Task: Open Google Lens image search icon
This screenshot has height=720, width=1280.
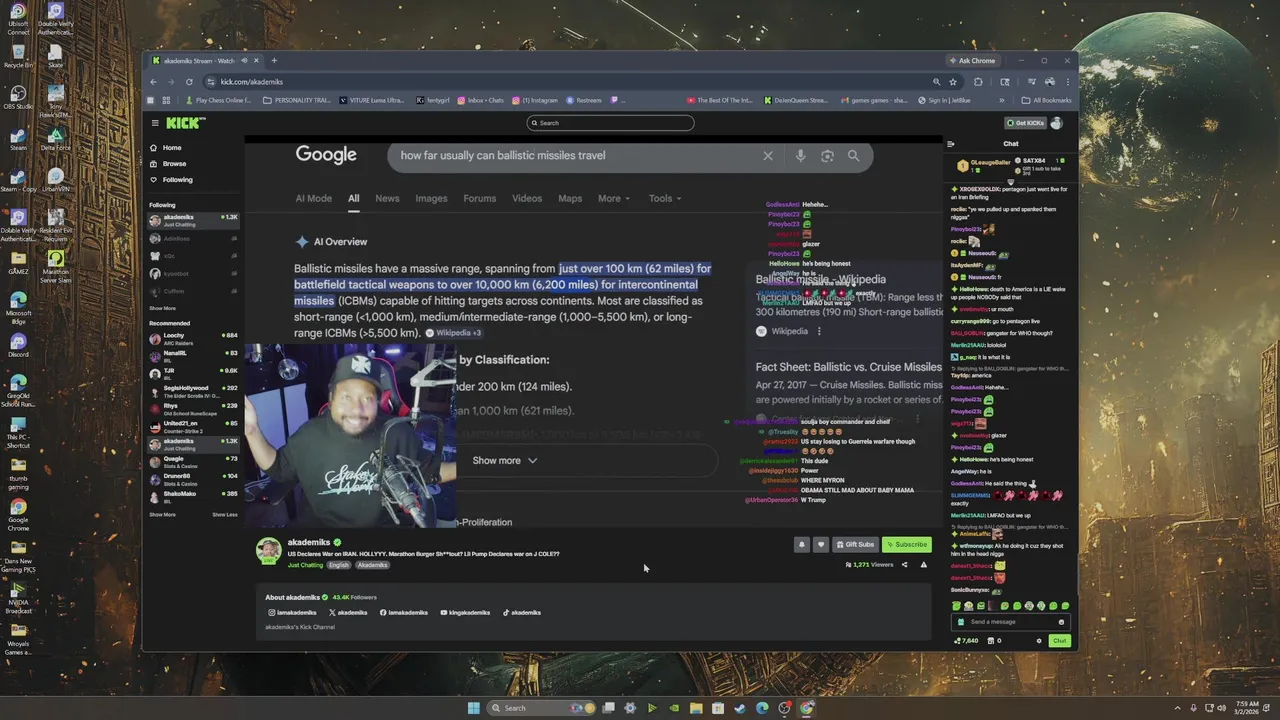Action: [x=827, y=156]
